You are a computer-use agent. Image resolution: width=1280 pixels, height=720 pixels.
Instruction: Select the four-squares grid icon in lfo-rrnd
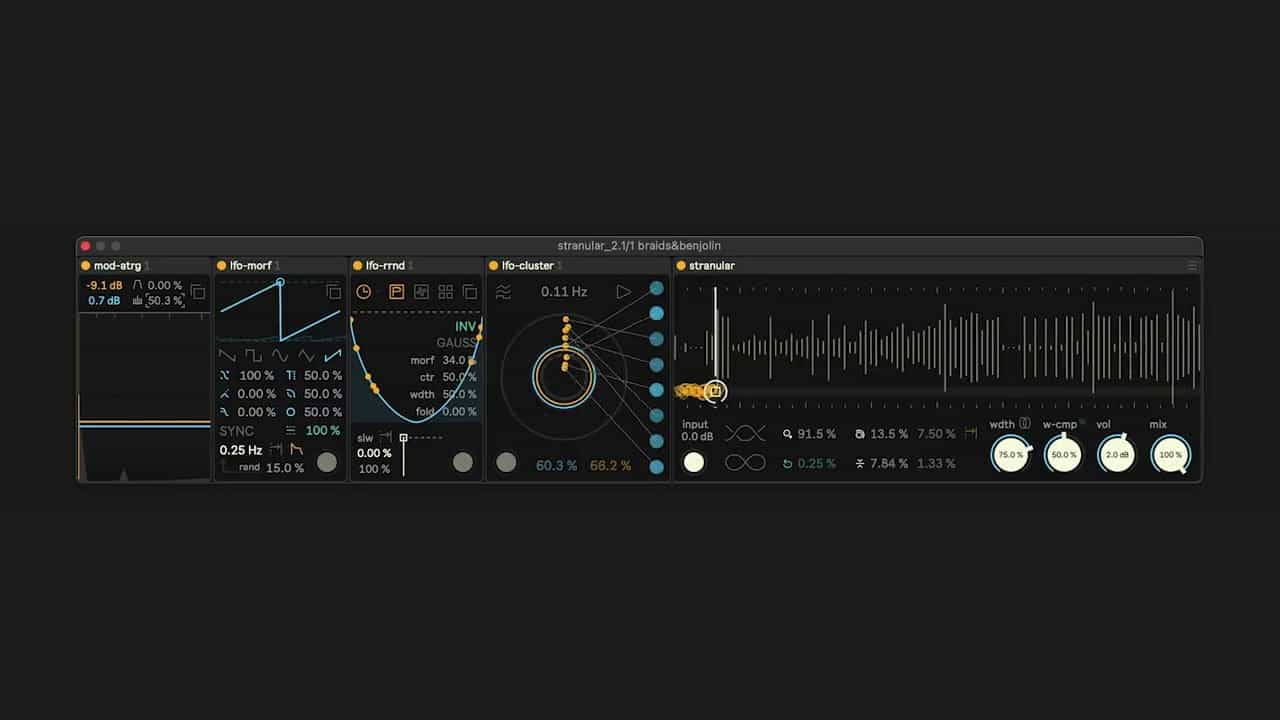[x=445, y=292]
